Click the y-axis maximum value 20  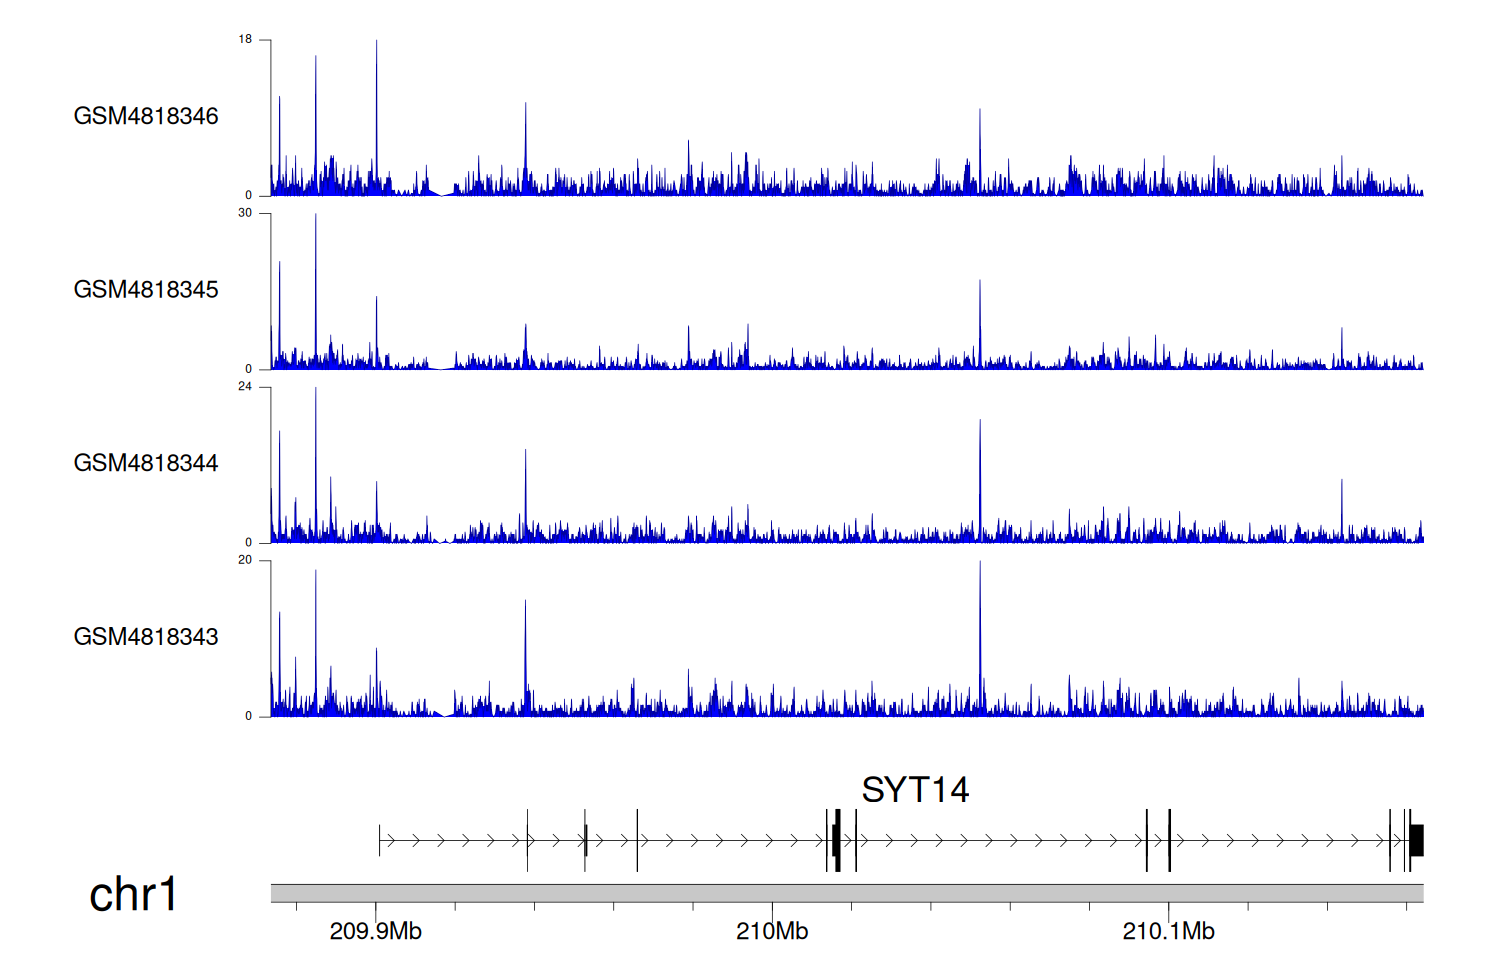pos(245,560)
